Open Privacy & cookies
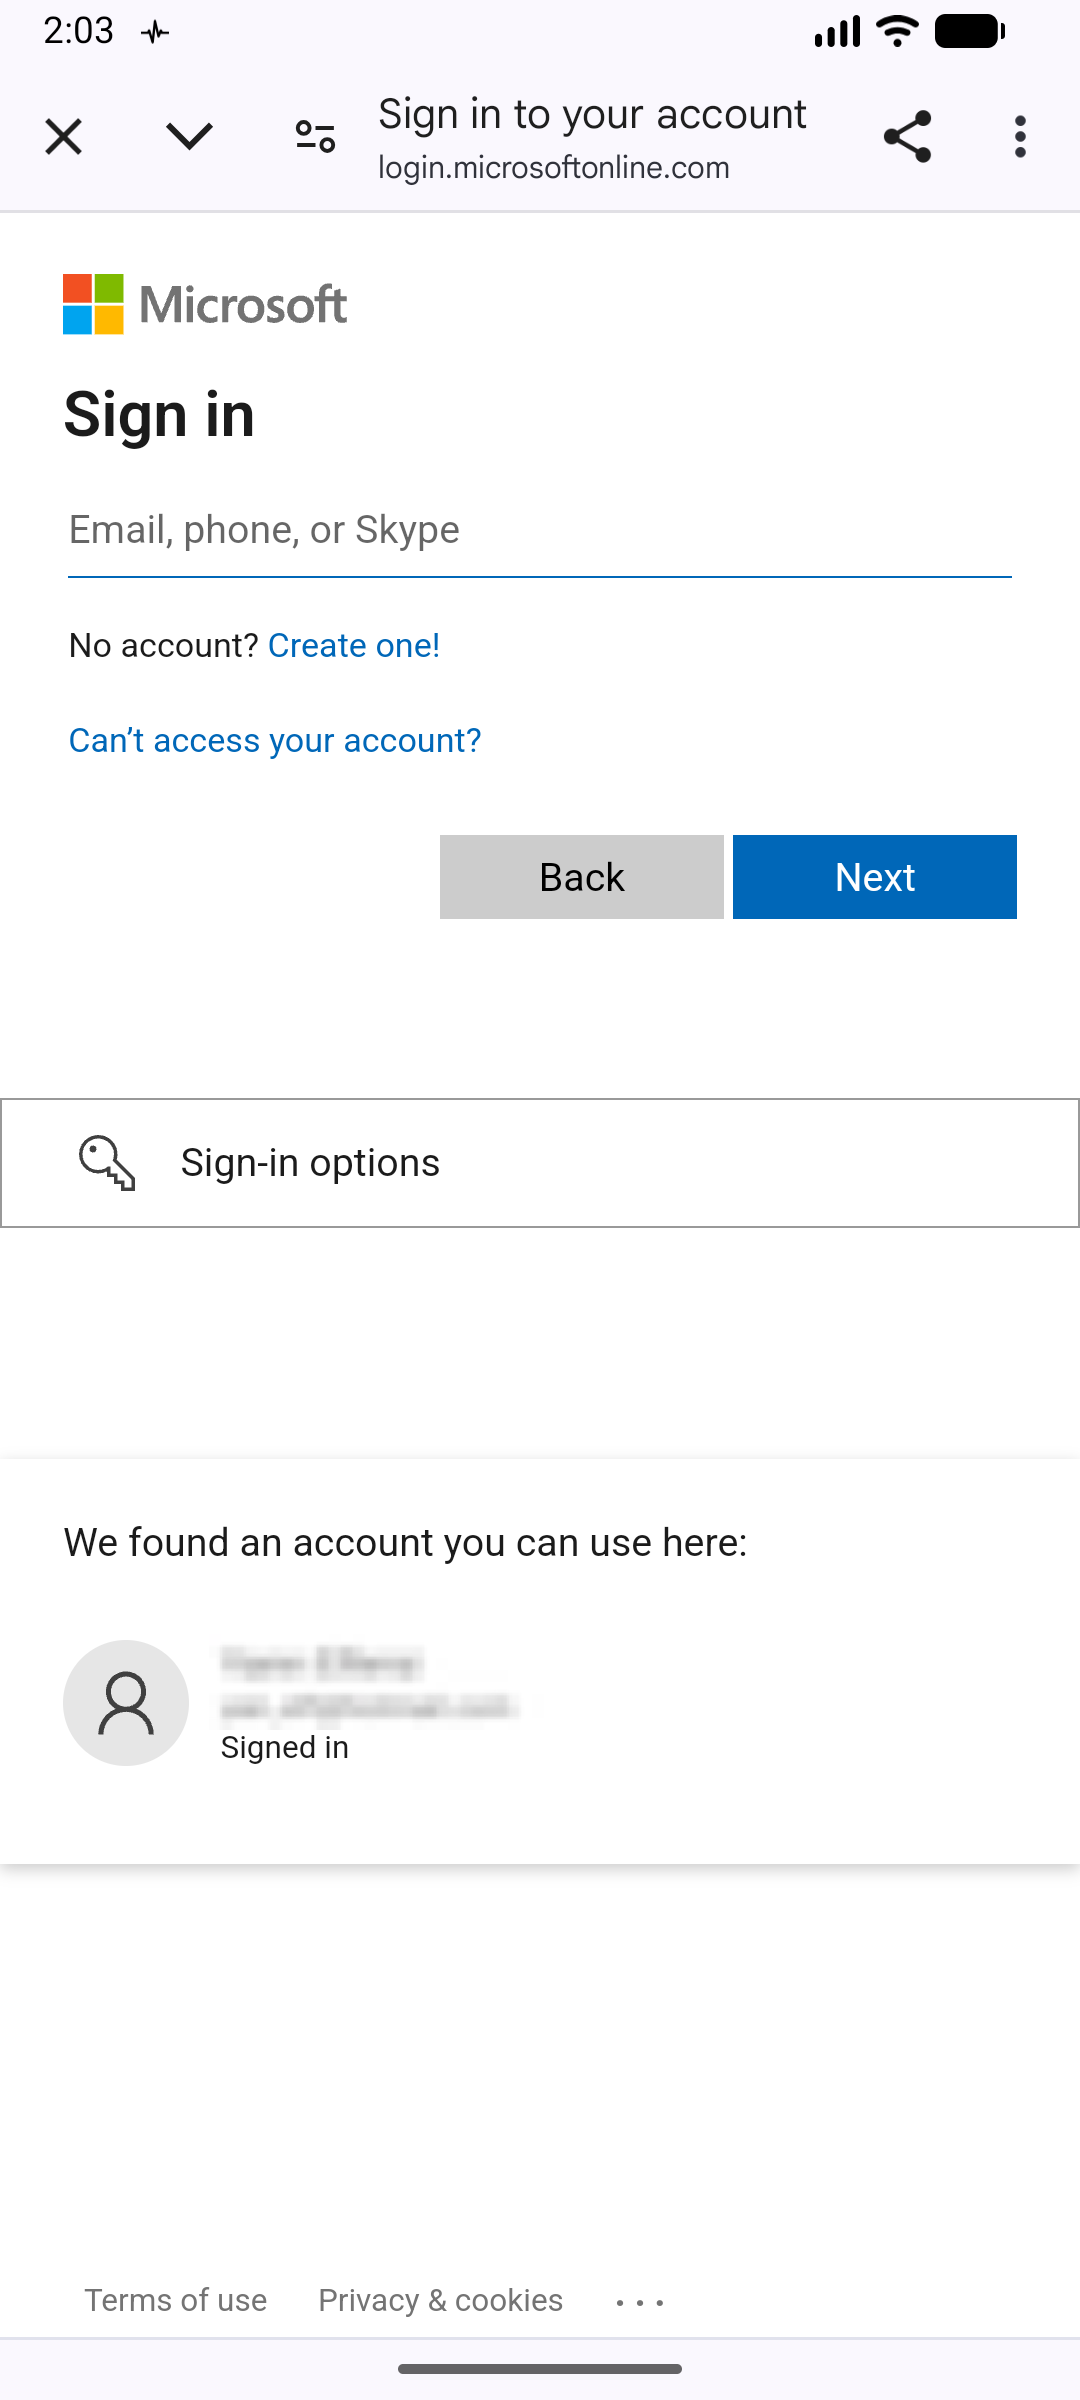 (440, 2300)
